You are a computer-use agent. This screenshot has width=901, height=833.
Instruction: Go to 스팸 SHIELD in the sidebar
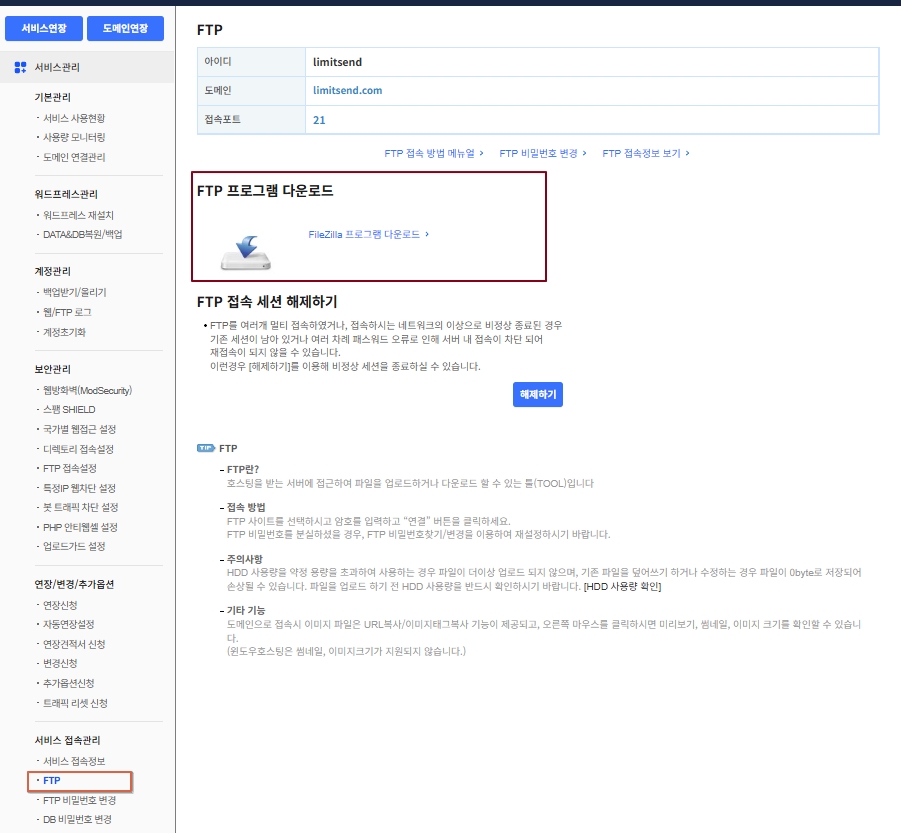click(69, 410)
